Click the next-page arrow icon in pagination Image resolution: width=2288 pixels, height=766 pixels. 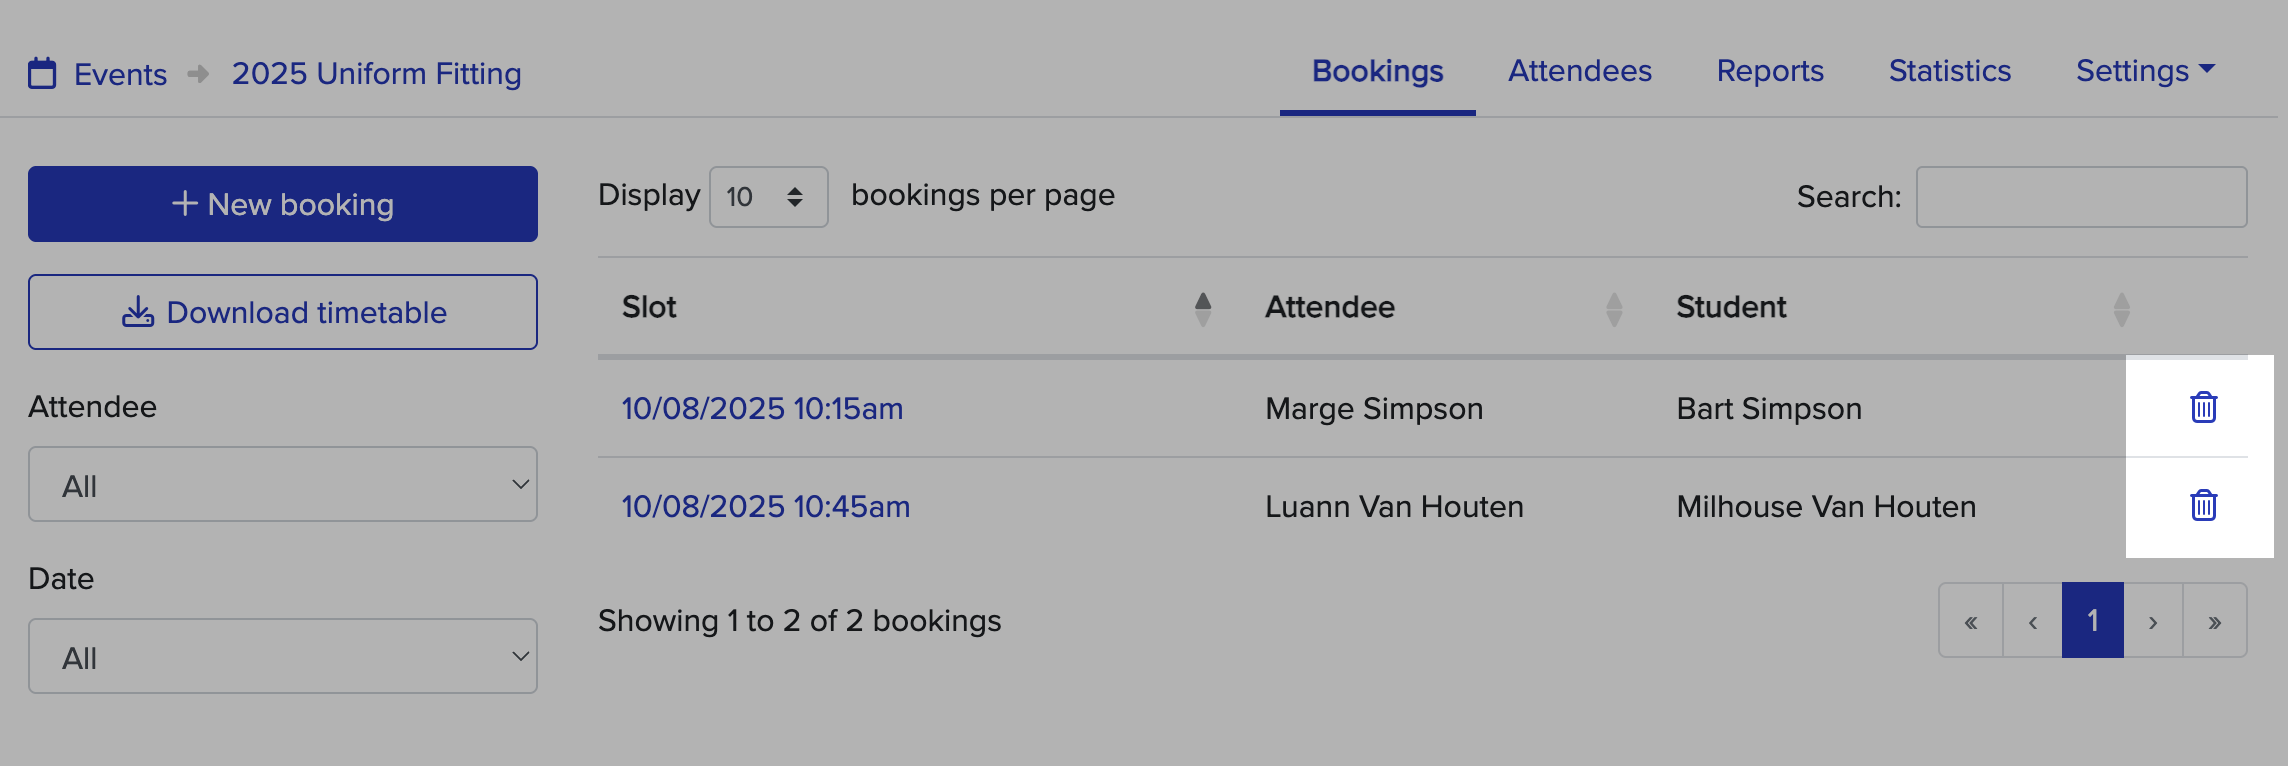click(2152, 620)
